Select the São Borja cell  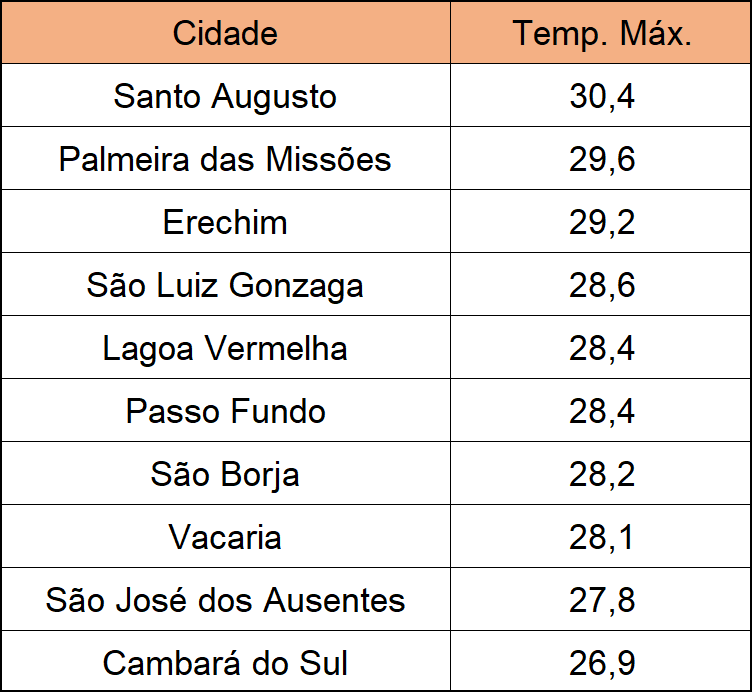click(225, 473)
